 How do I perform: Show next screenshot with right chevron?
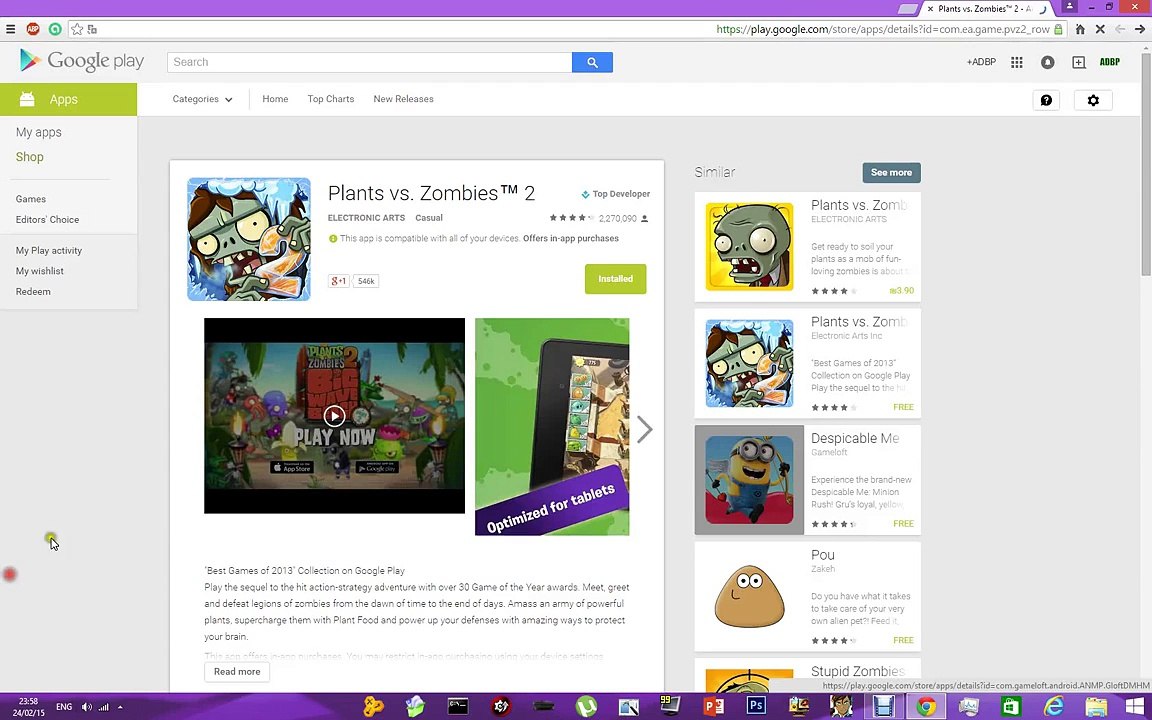(644, 430)
